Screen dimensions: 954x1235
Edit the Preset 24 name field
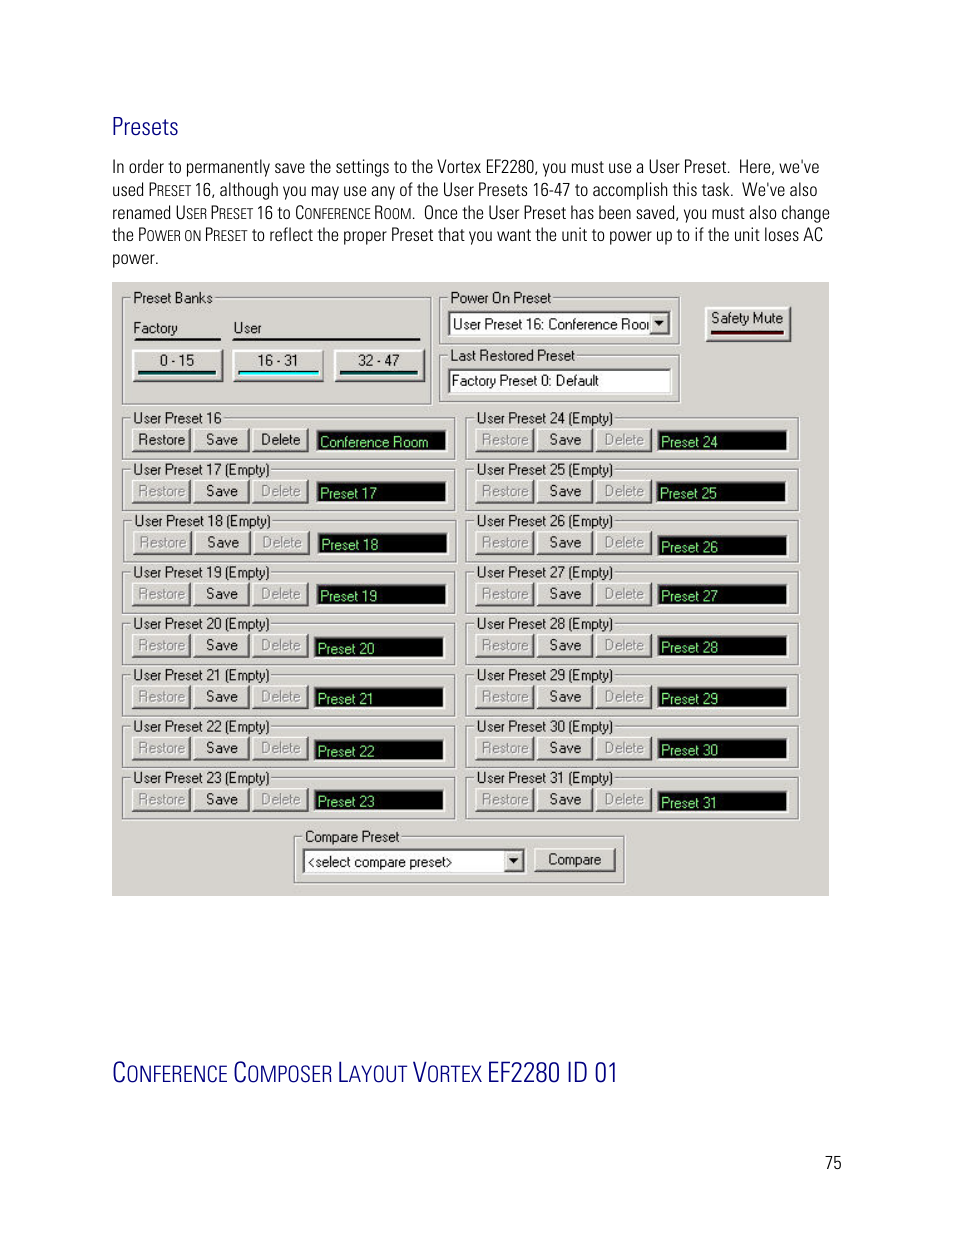[722, 441]
